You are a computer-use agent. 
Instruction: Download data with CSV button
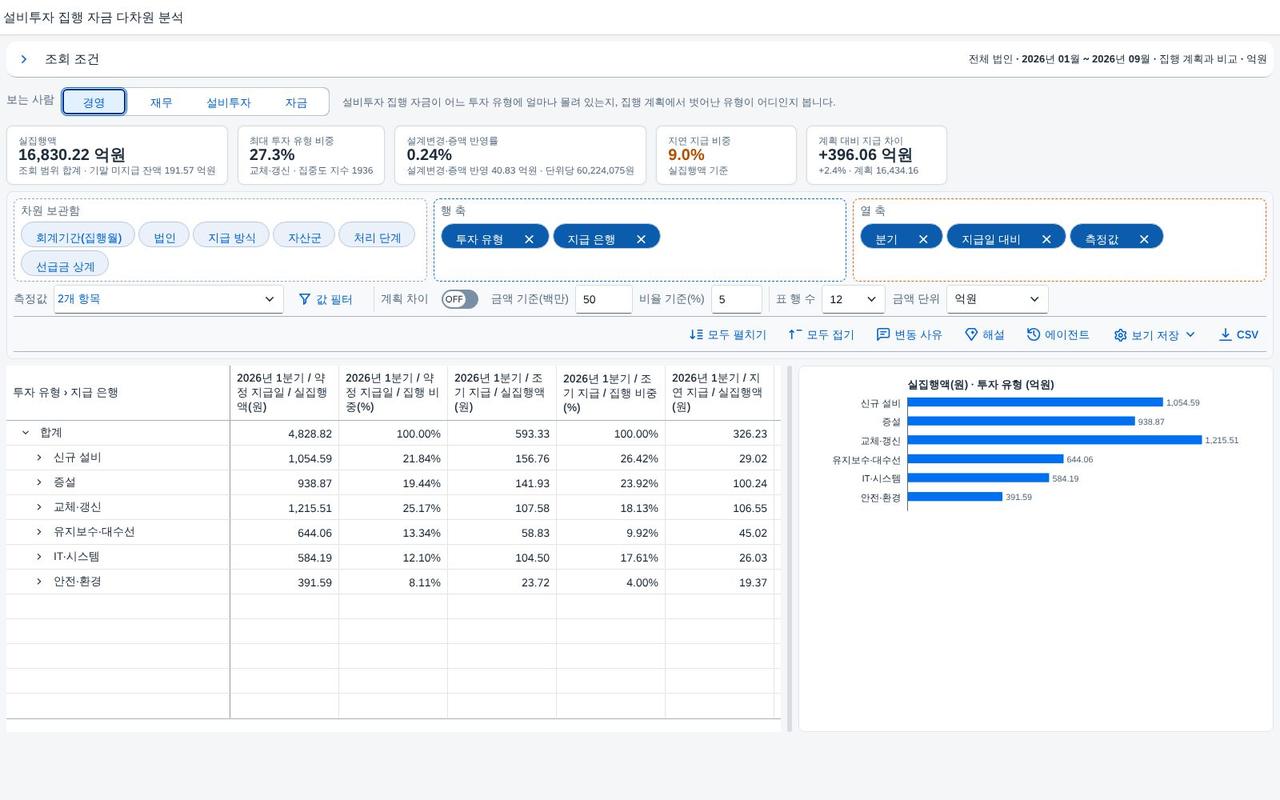point(1238,335)
